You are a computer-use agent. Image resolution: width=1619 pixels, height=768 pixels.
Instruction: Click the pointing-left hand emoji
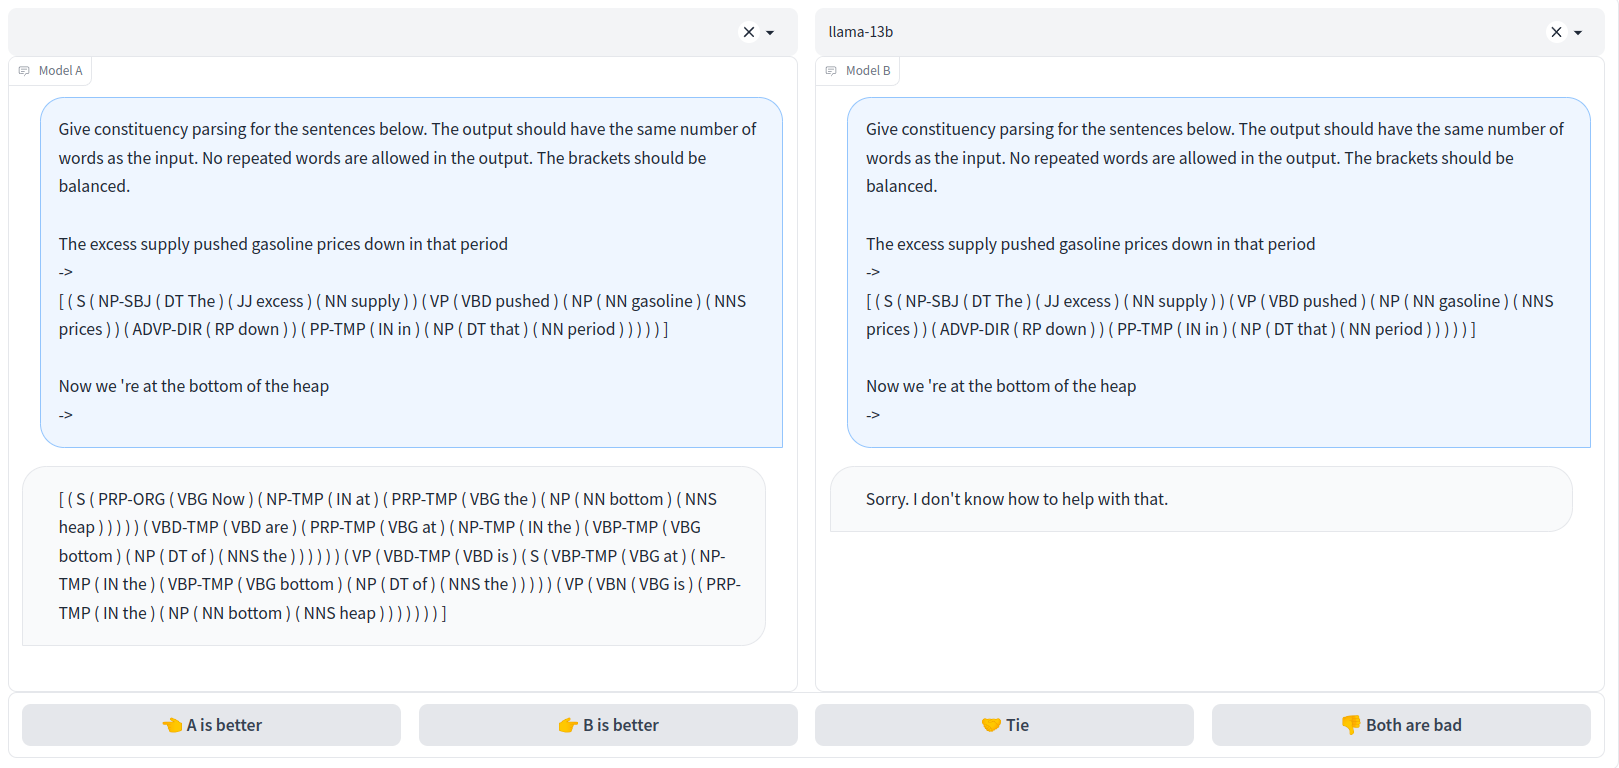tap(172, 725)
